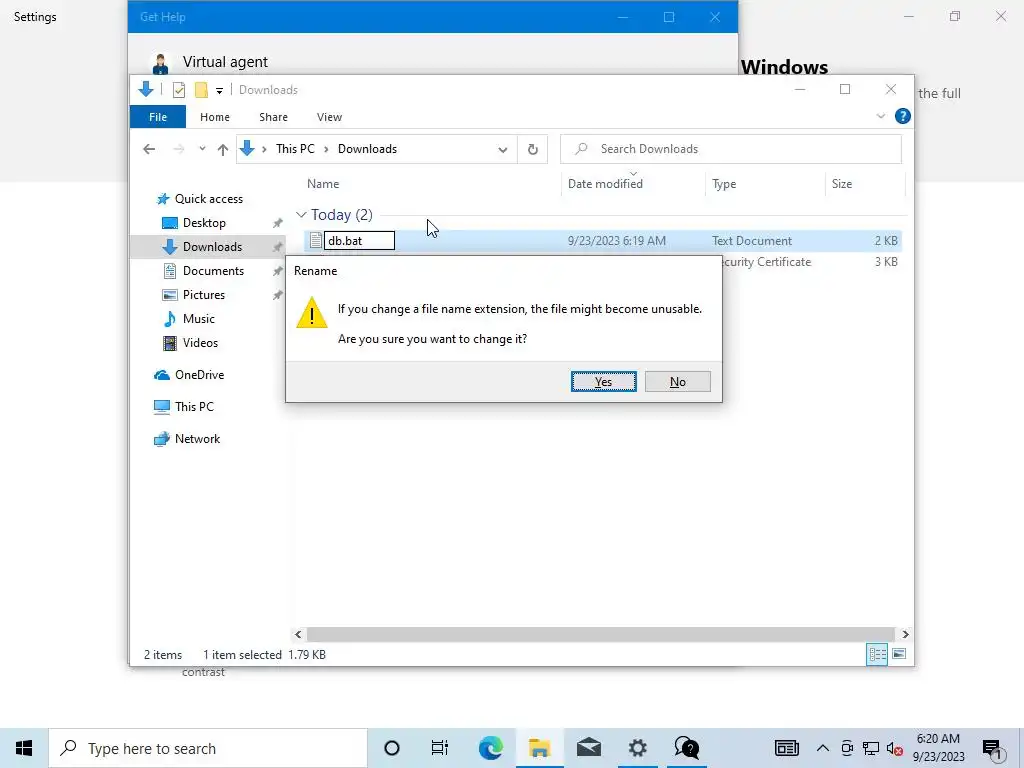The height and width of the screenshot is (768, 1024).
Task: Open Documents in navigation pane
Action: pos(213,270)
